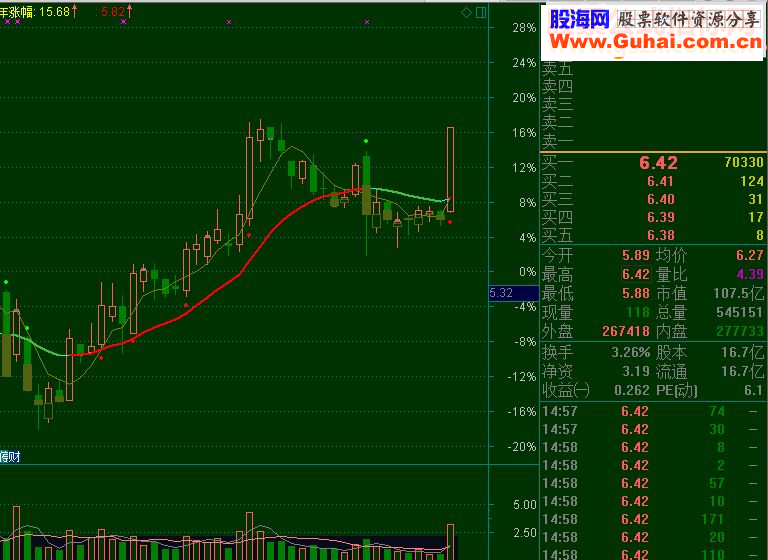
Task: Select the tall latest red candlestick
Action: (450, 170)
